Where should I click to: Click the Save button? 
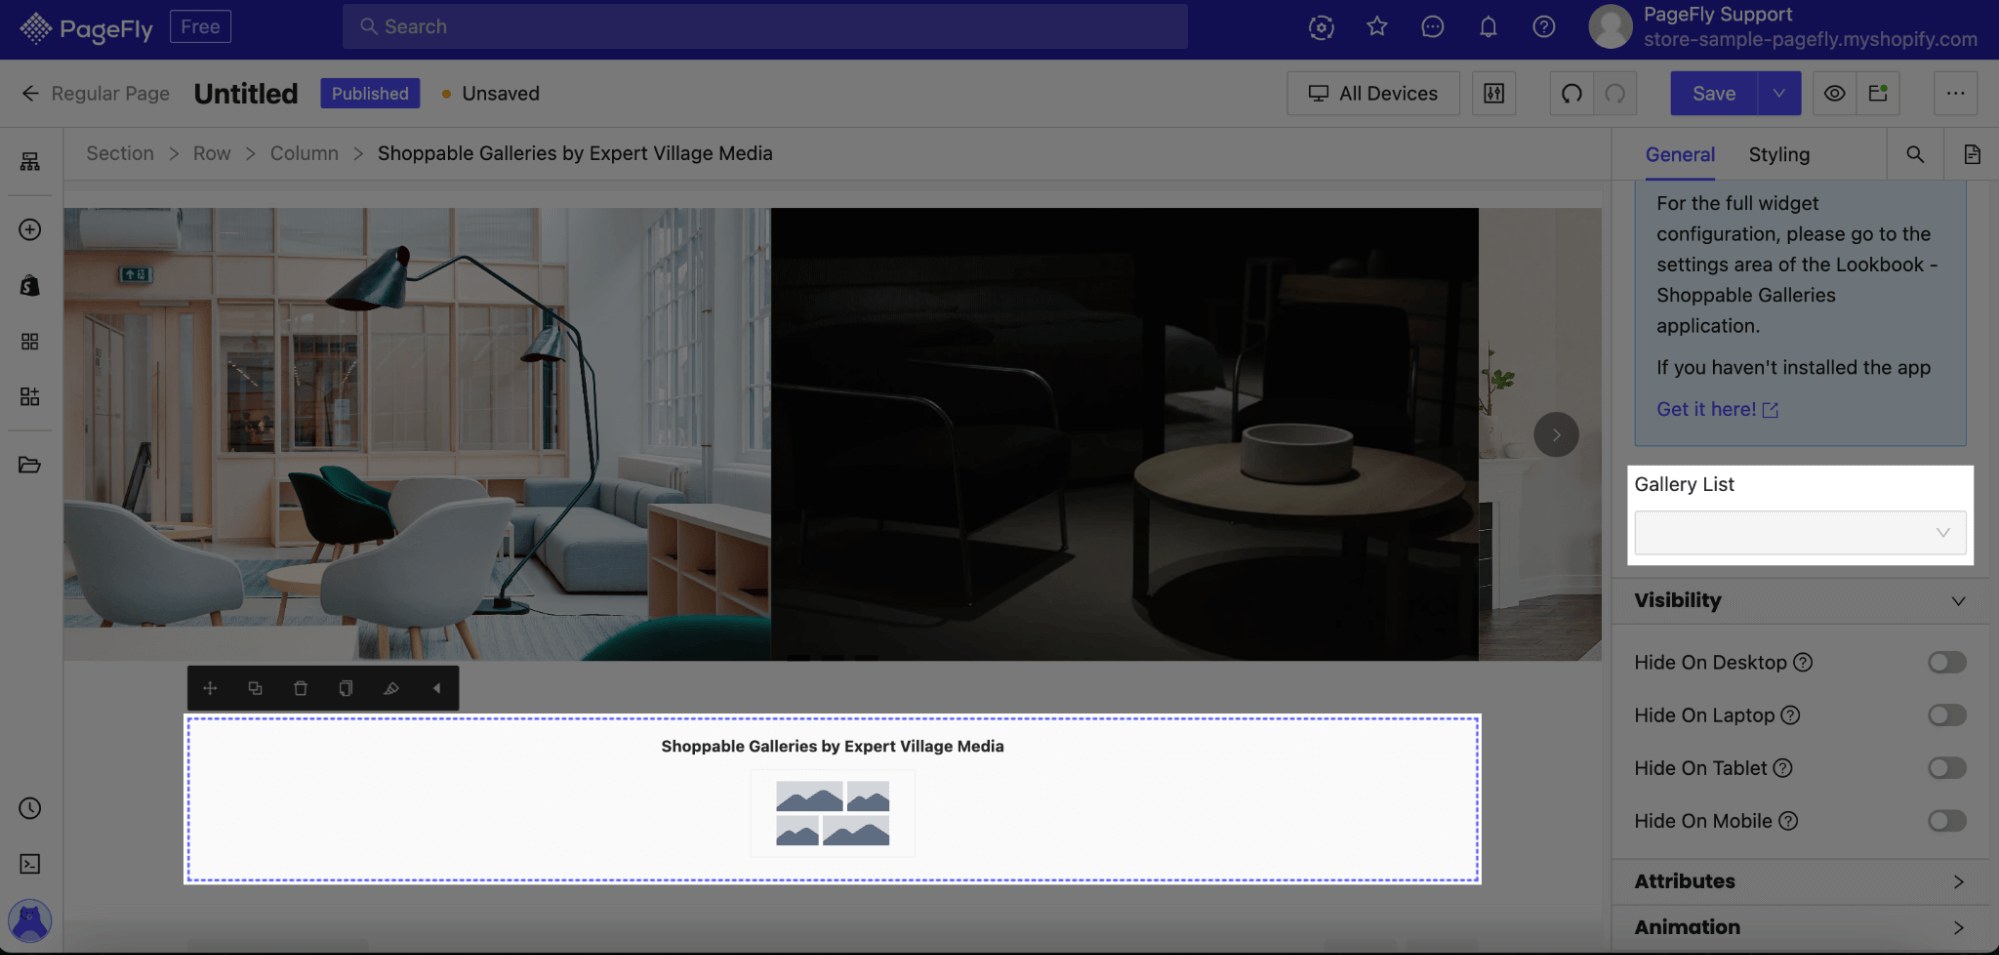pyautogui.click(x=1714, y=93)
